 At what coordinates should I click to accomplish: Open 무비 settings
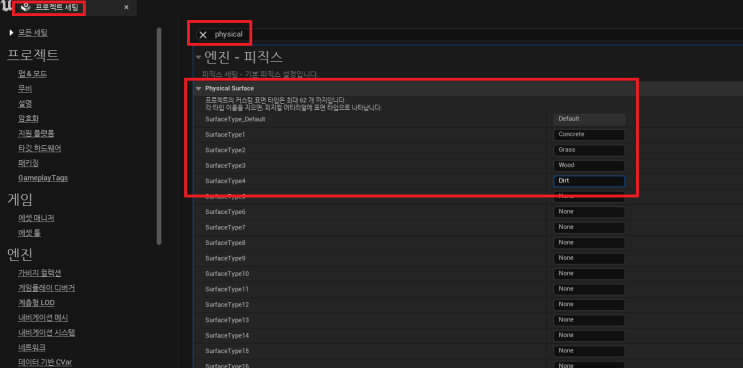(x=25, y=89)
